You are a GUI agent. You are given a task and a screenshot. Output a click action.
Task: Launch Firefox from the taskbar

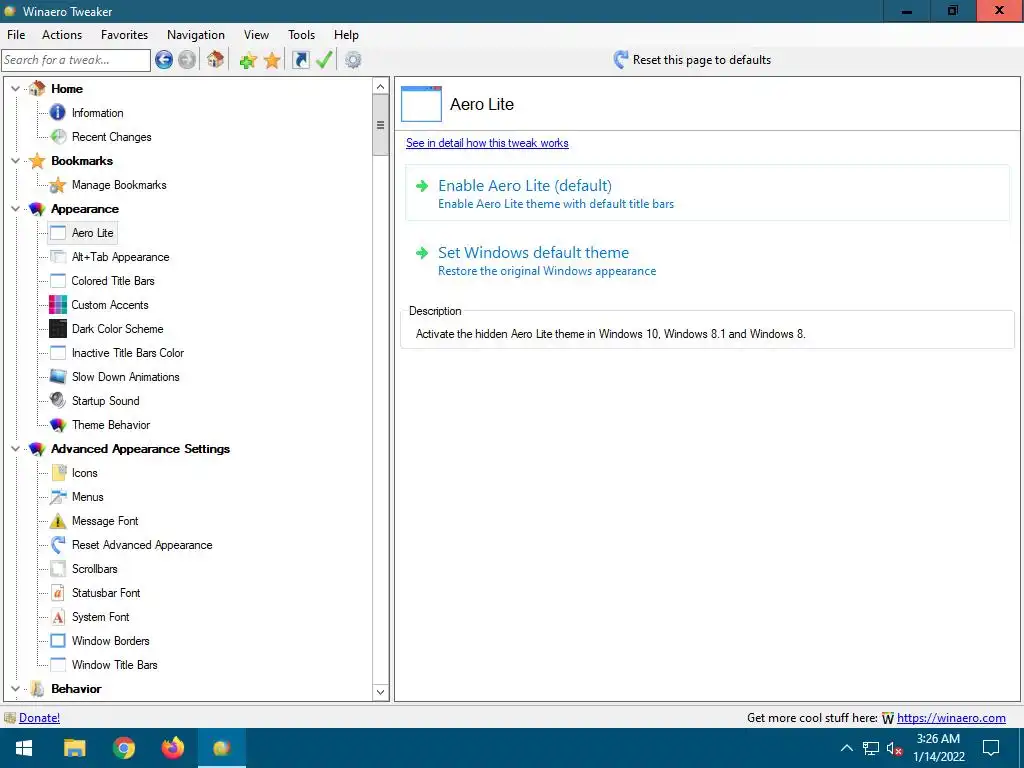(172, 748)
